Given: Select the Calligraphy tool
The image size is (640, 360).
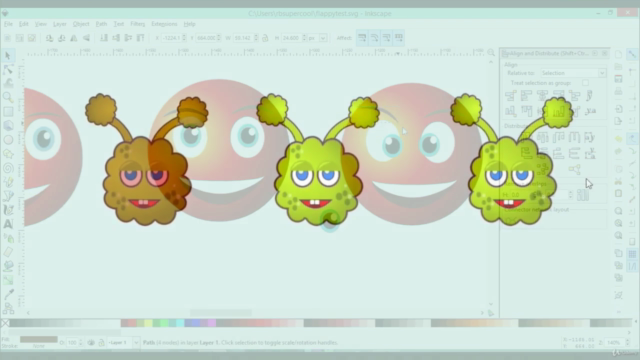Looking at the screenshot, I should [8, 210].
